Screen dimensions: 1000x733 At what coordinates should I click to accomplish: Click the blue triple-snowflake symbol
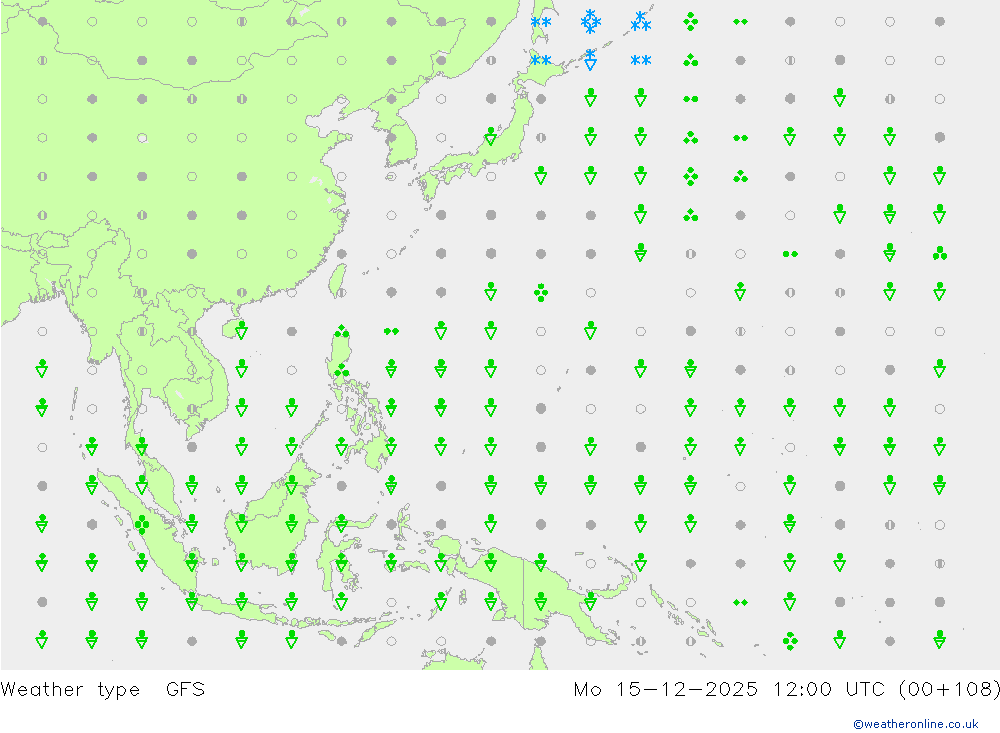(640, 22)
